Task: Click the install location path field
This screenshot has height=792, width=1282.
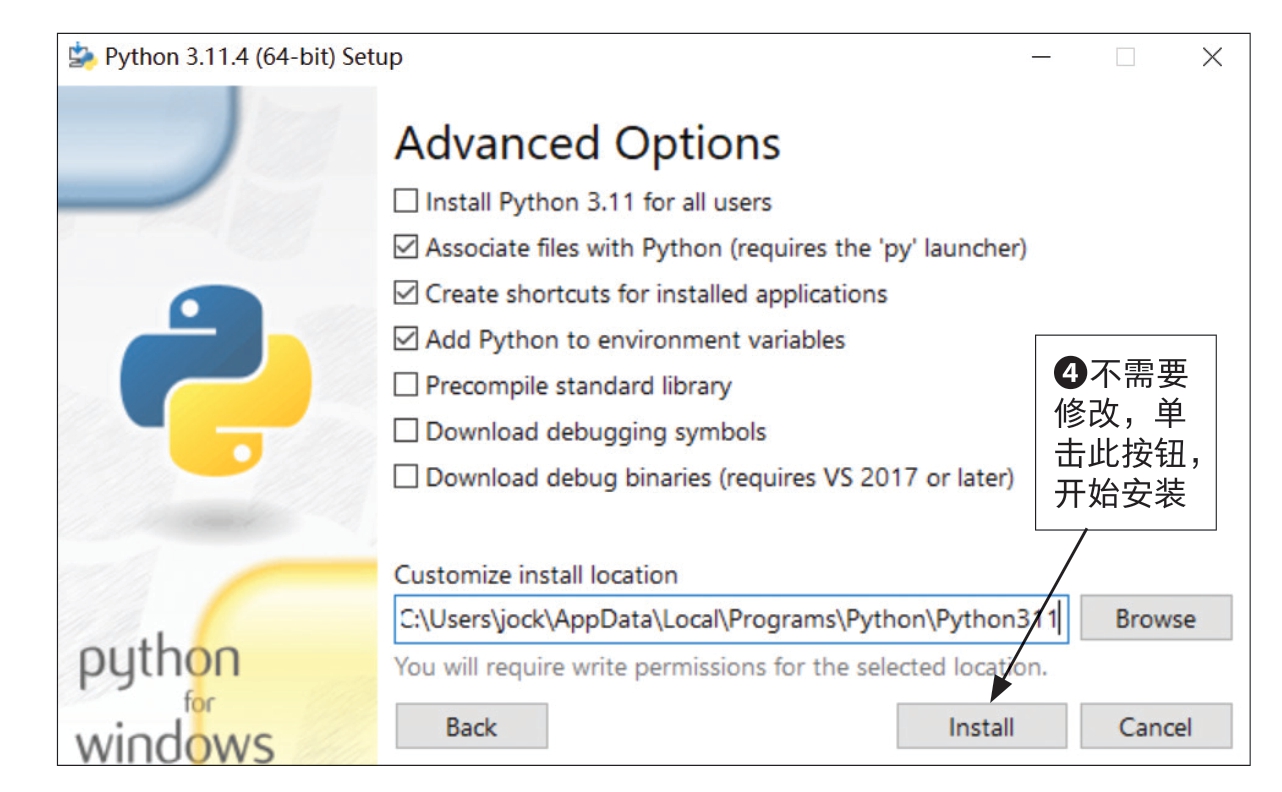Action: (x=730, y=619)
